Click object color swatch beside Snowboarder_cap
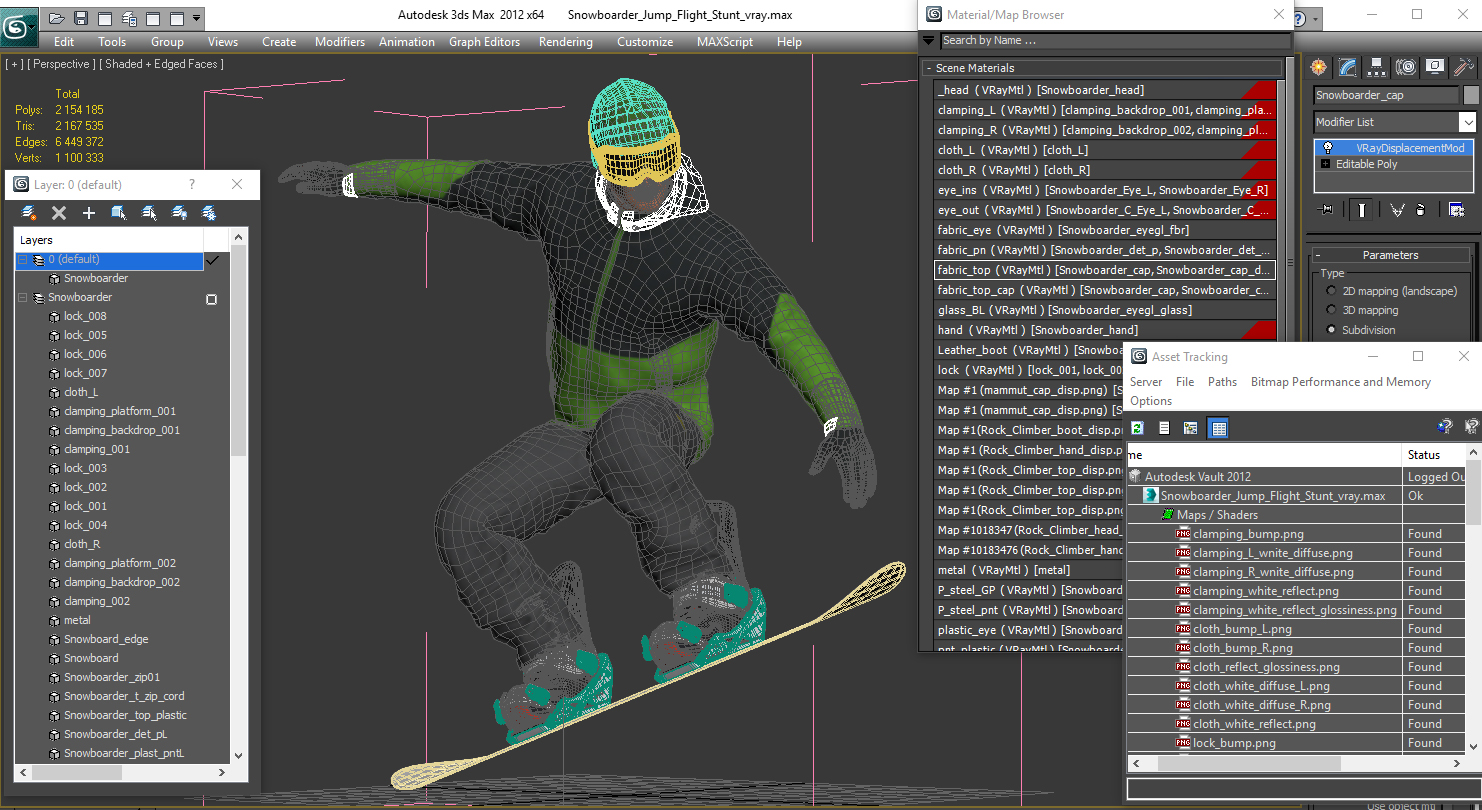This screenshot has width=1482, height=810. point(1471,95)
